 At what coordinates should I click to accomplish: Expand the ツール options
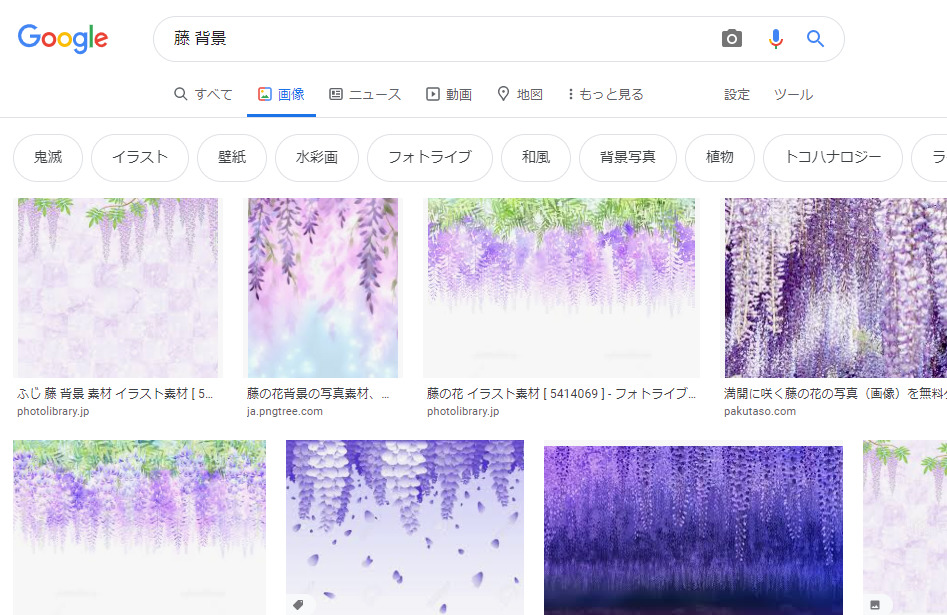tap(793, 94)
